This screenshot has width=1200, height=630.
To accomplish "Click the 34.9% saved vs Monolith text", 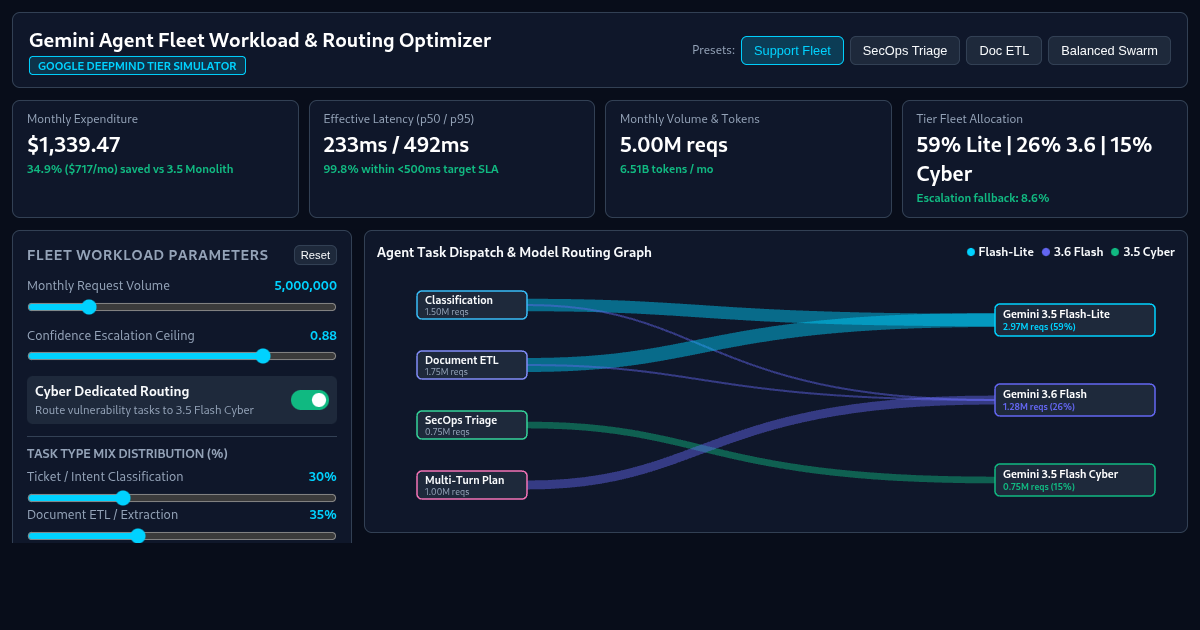I will 130,169.
